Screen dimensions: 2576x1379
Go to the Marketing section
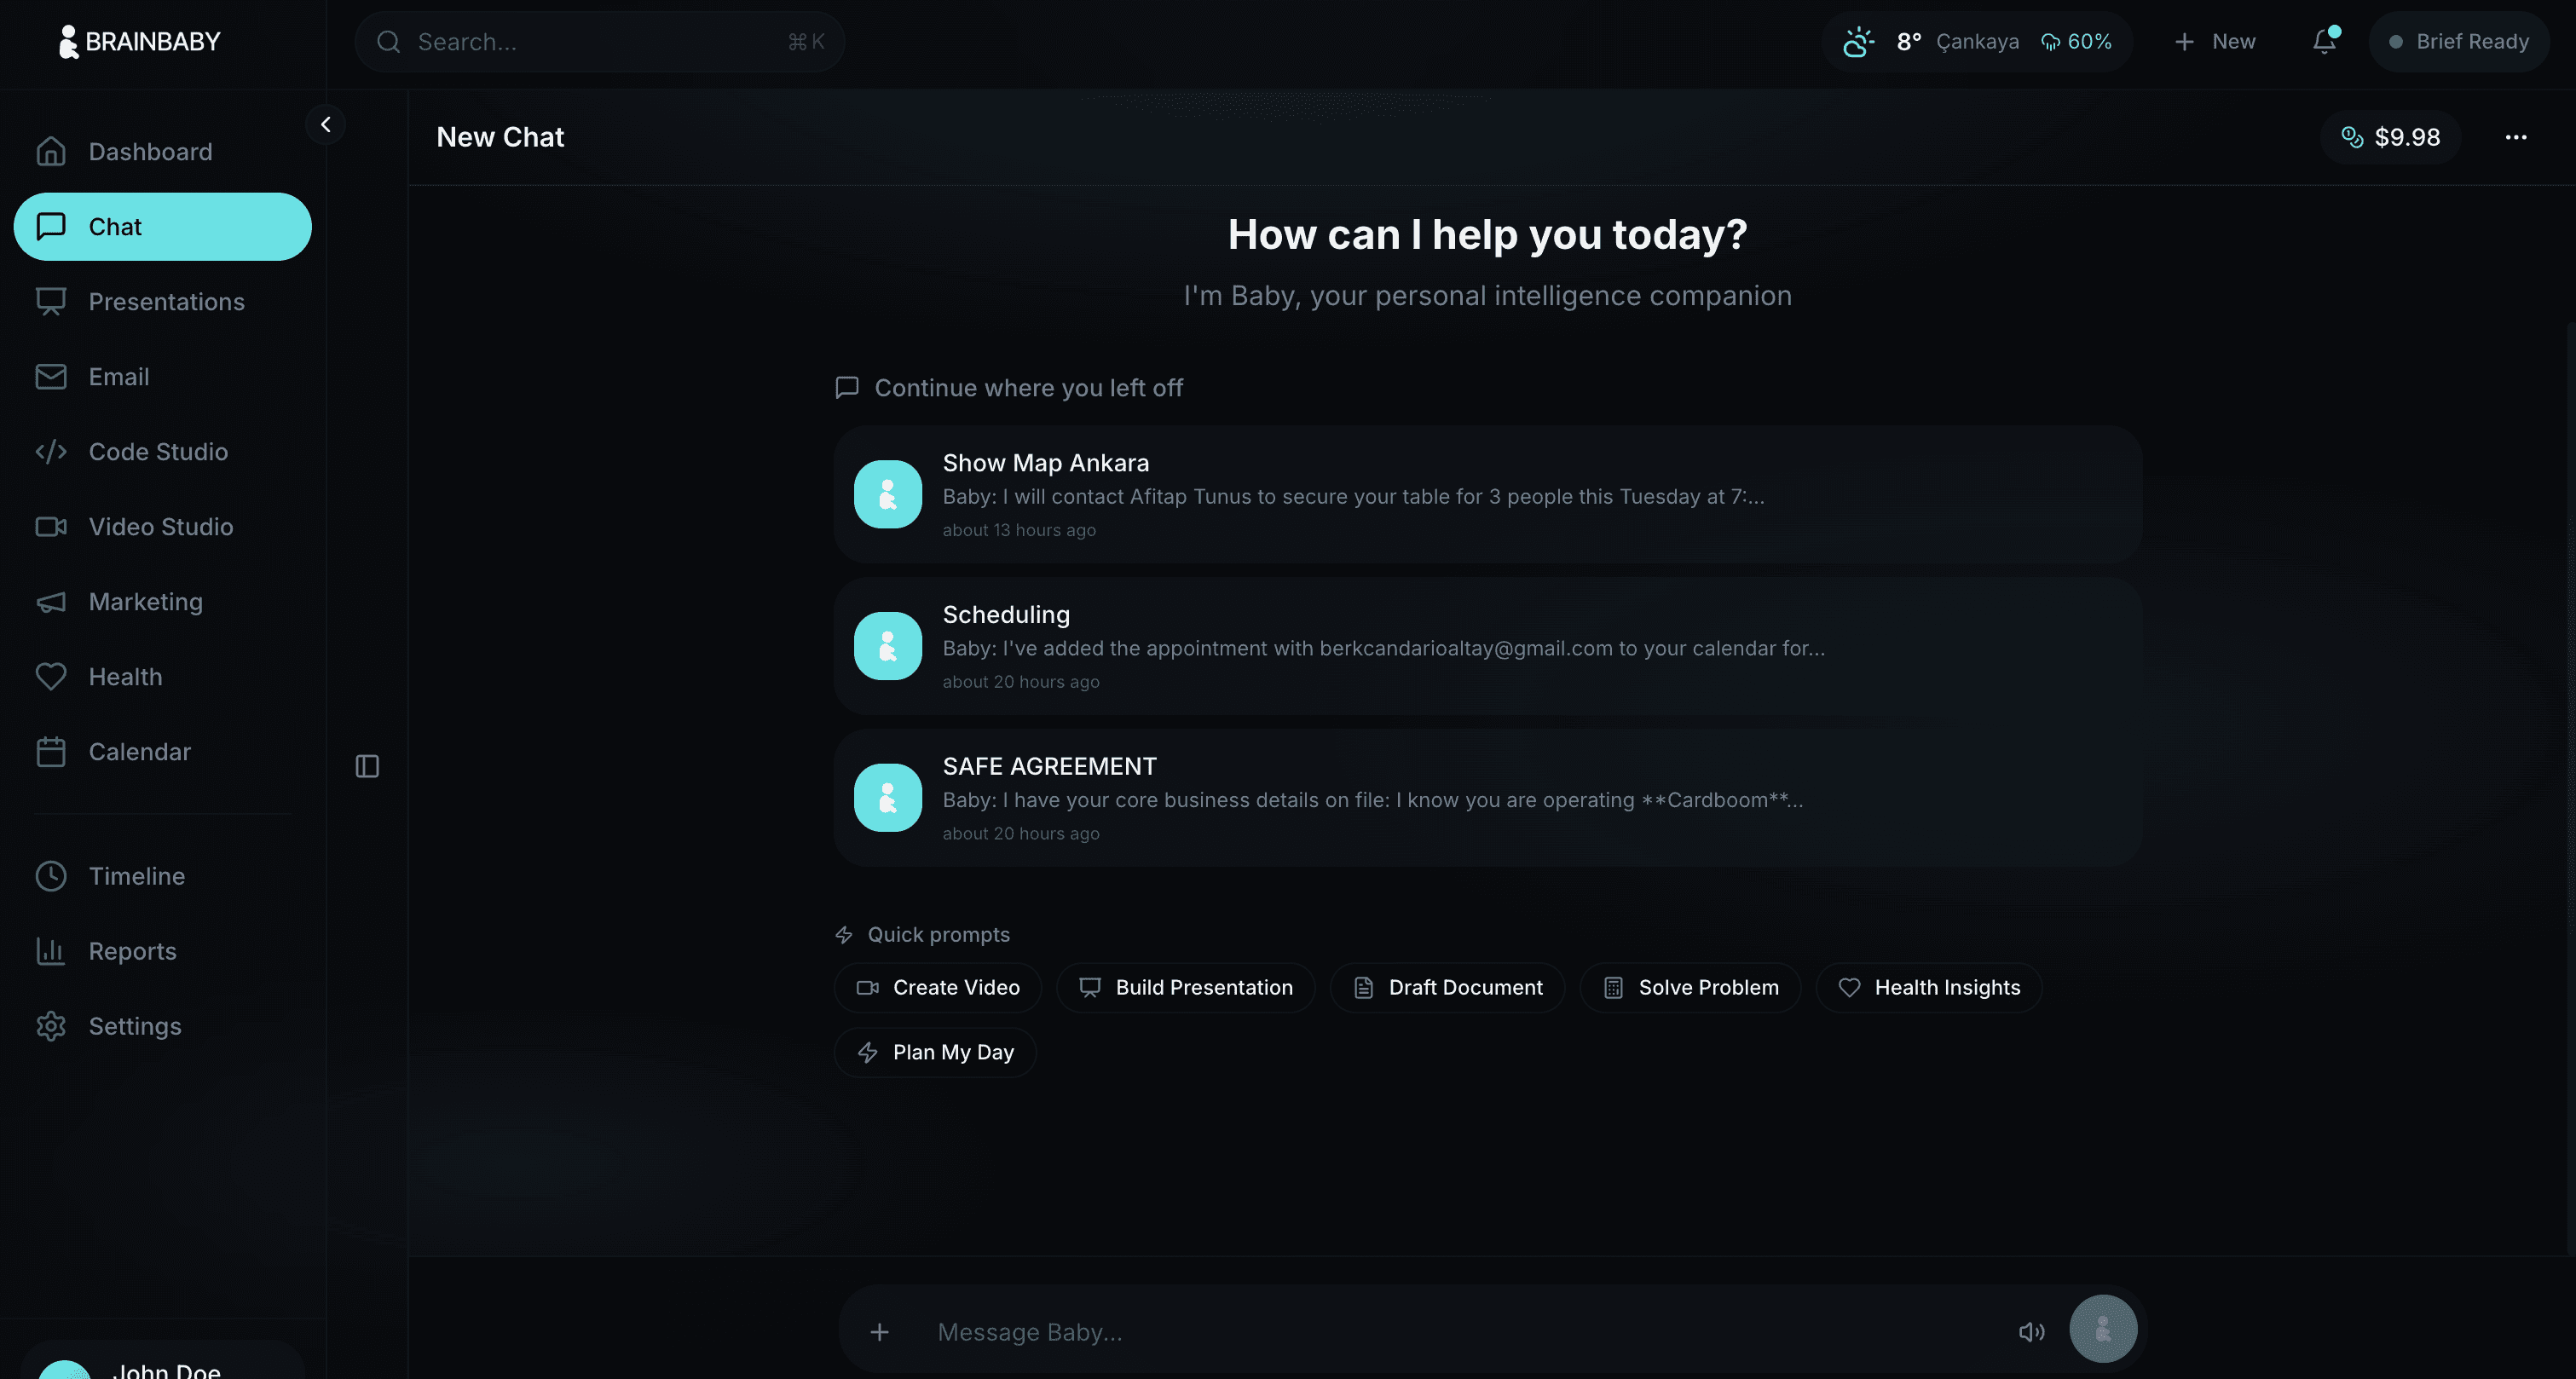[x=145, y=602]
